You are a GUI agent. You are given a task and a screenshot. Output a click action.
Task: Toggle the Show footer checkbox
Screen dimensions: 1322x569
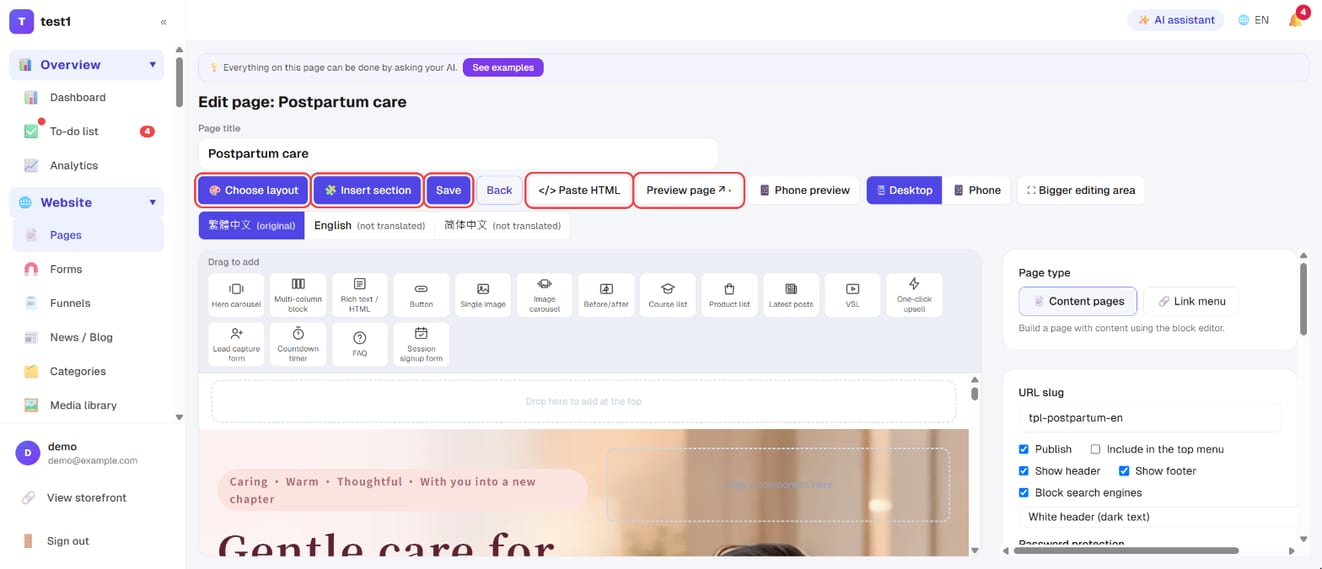point(1124,471)
